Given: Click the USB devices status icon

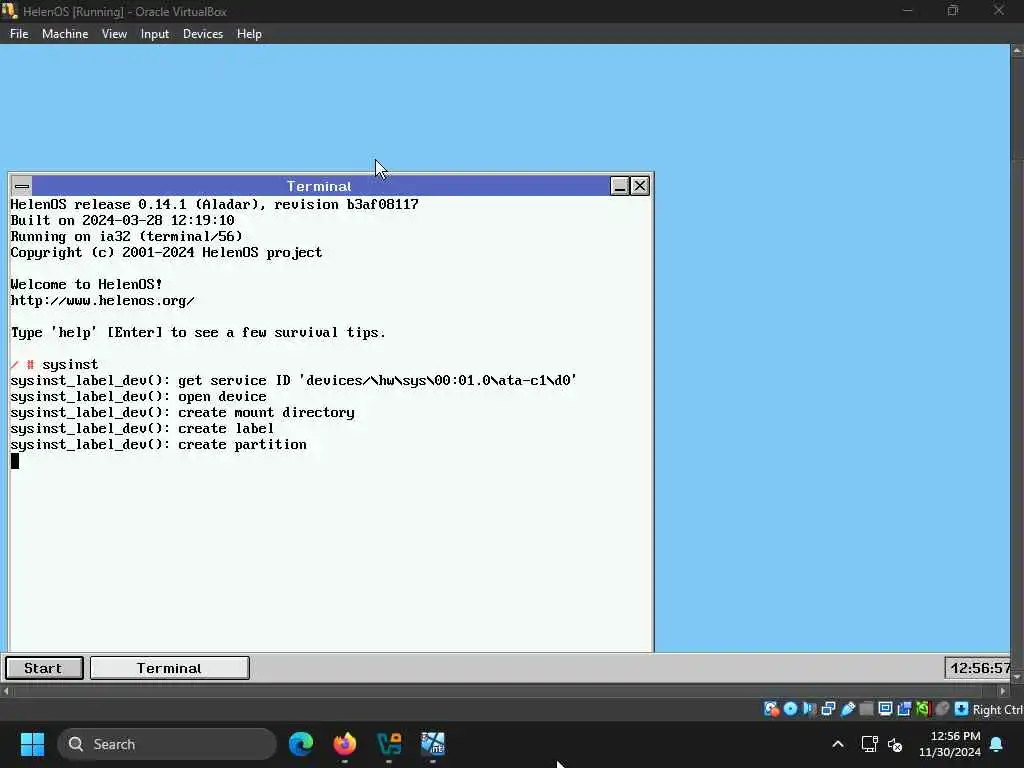Looking at the screenshot, I should click(848, 709).
